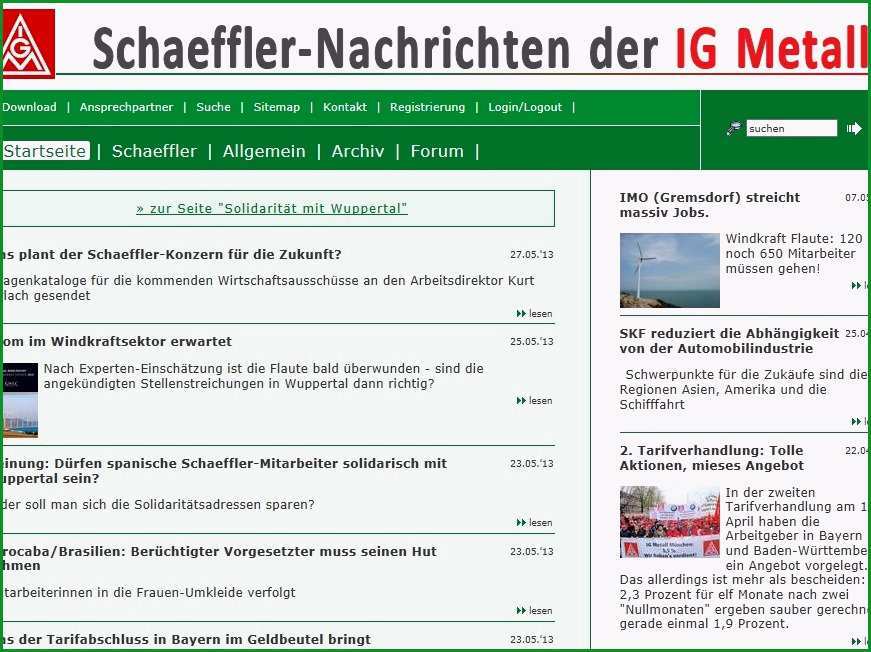This screenshot has width=871, height=652.
Task: Click the search tool icon beside suchen field
Action: 734,128
